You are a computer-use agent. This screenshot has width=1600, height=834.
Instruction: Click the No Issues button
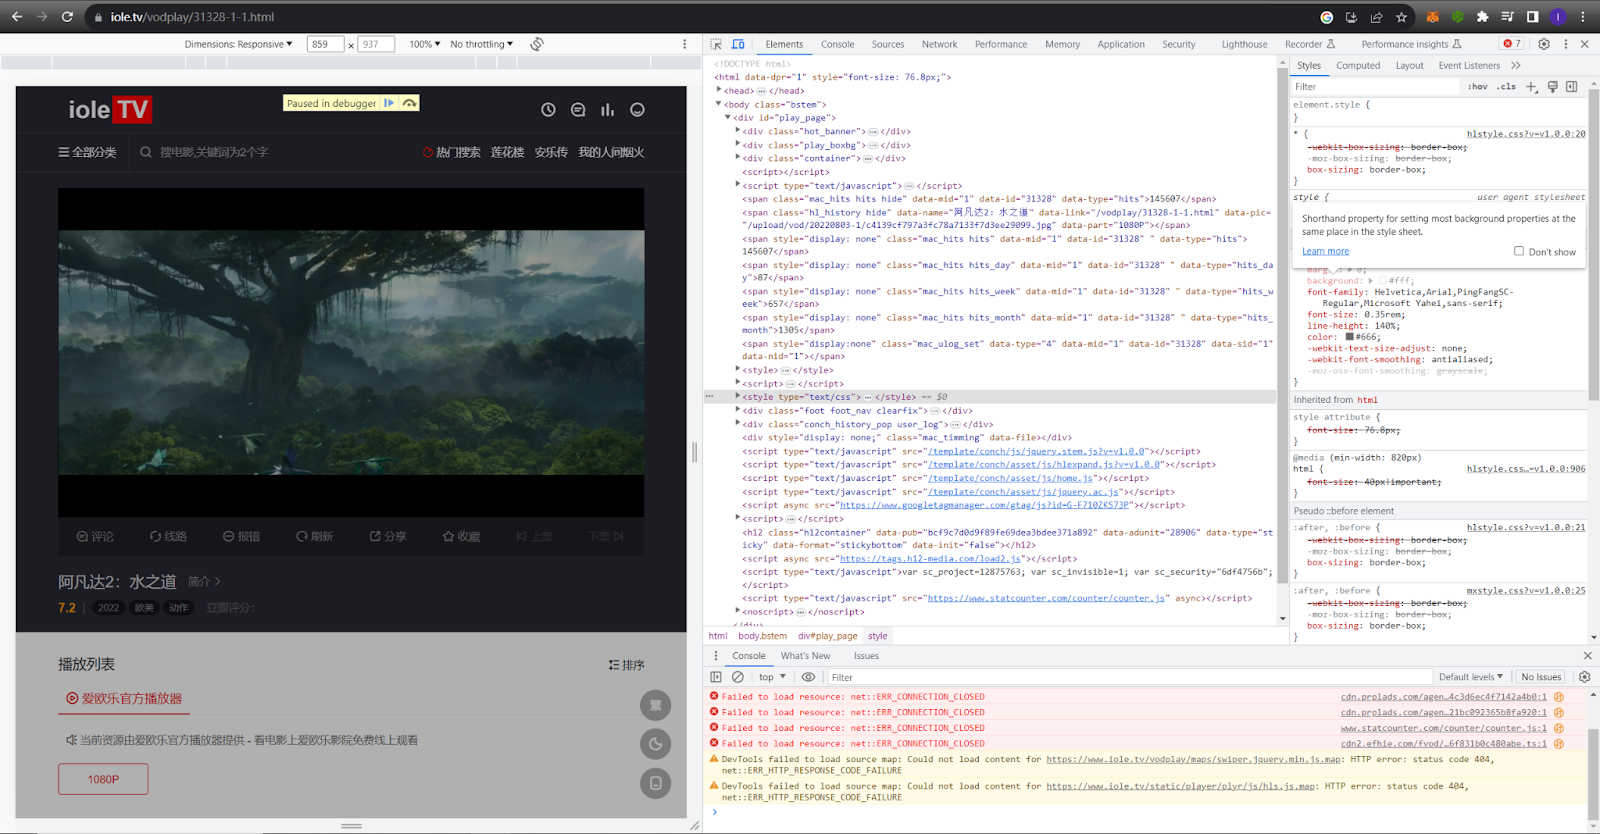coord(1541,677)
